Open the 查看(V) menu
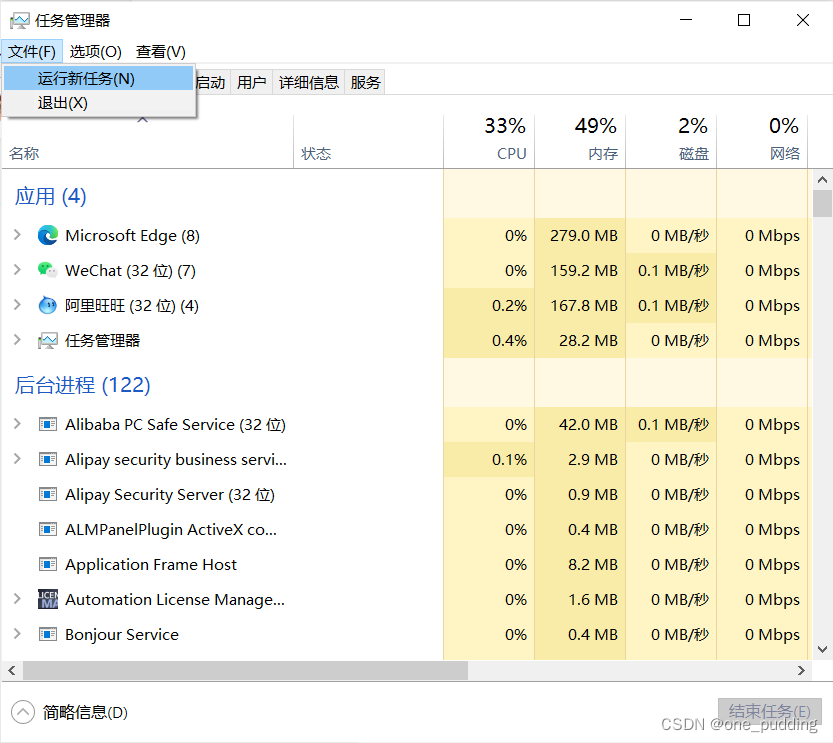Viewport: 833px width, 743px height. pyautogui.click(x=160, y=52)
